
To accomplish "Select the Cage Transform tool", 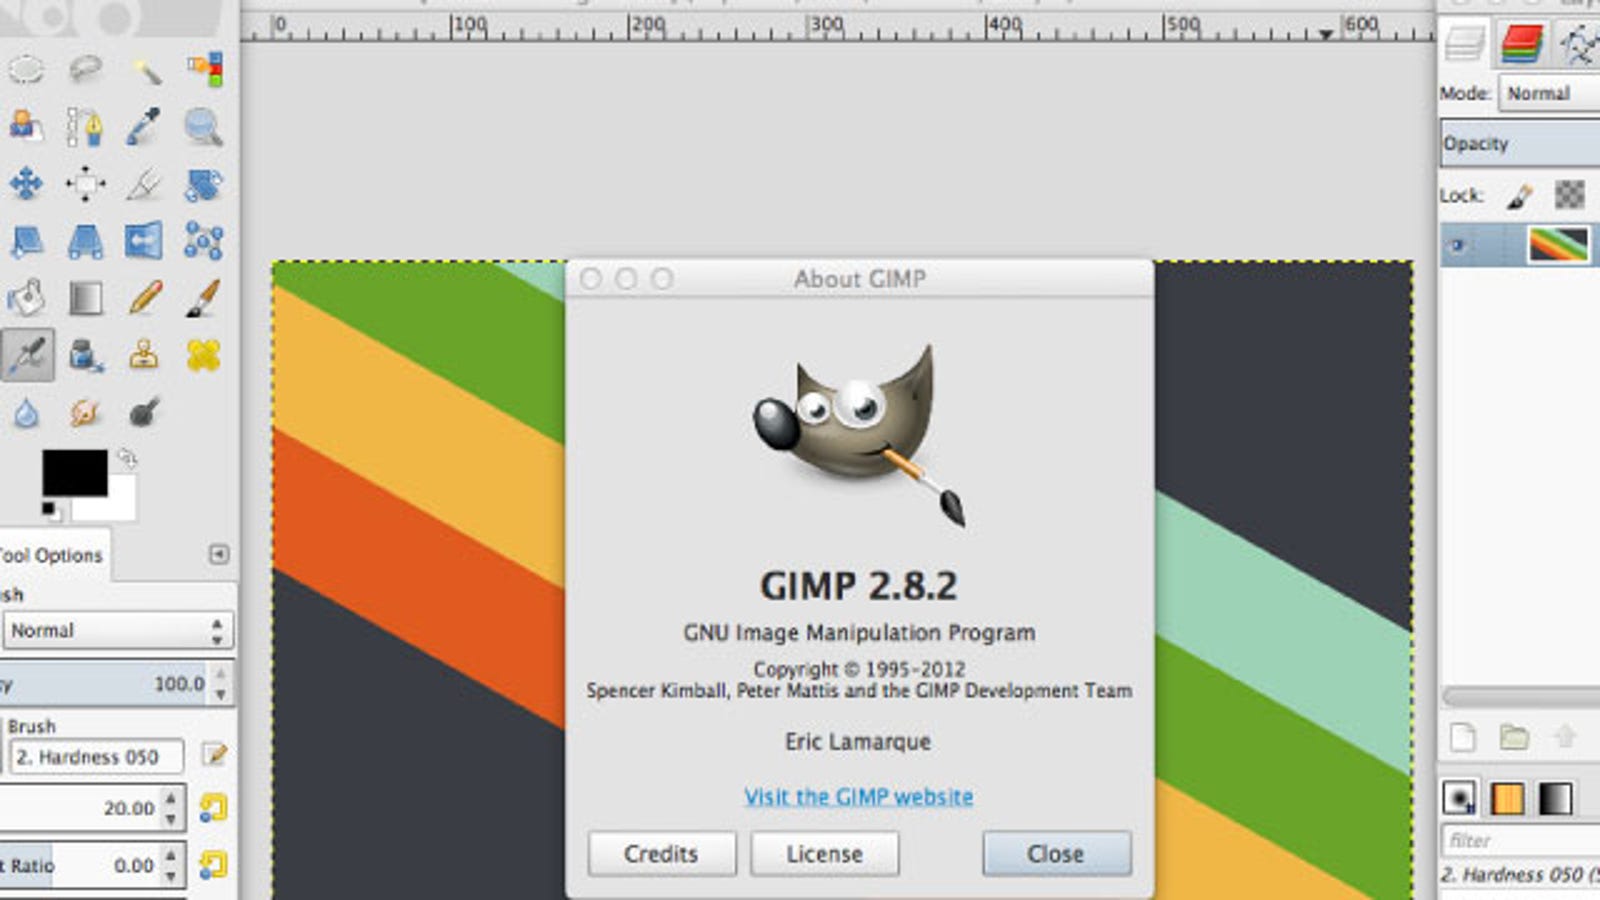I will [x=204, y=241].
